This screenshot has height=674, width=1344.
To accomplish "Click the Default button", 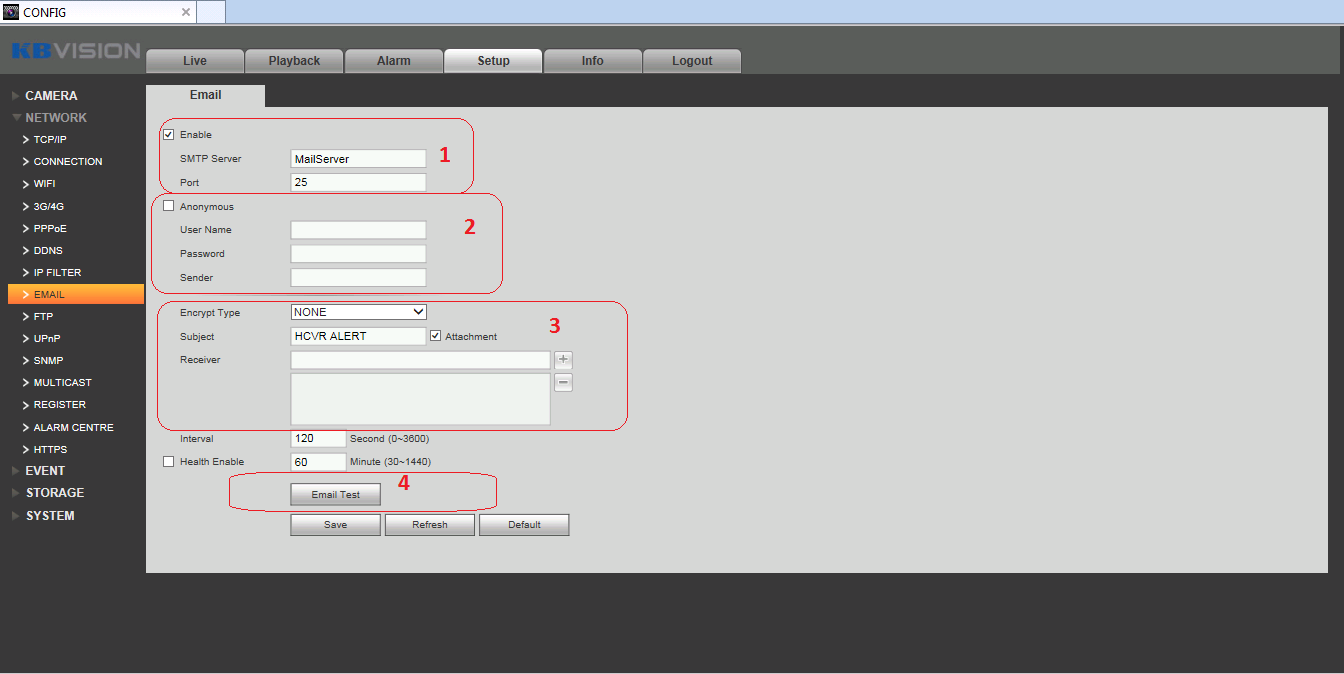I will 524,525.
